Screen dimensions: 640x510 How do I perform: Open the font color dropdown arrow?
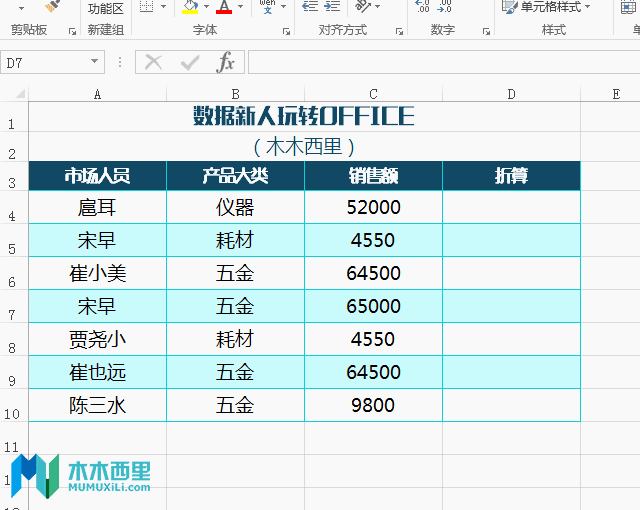[x=240, y=7]
